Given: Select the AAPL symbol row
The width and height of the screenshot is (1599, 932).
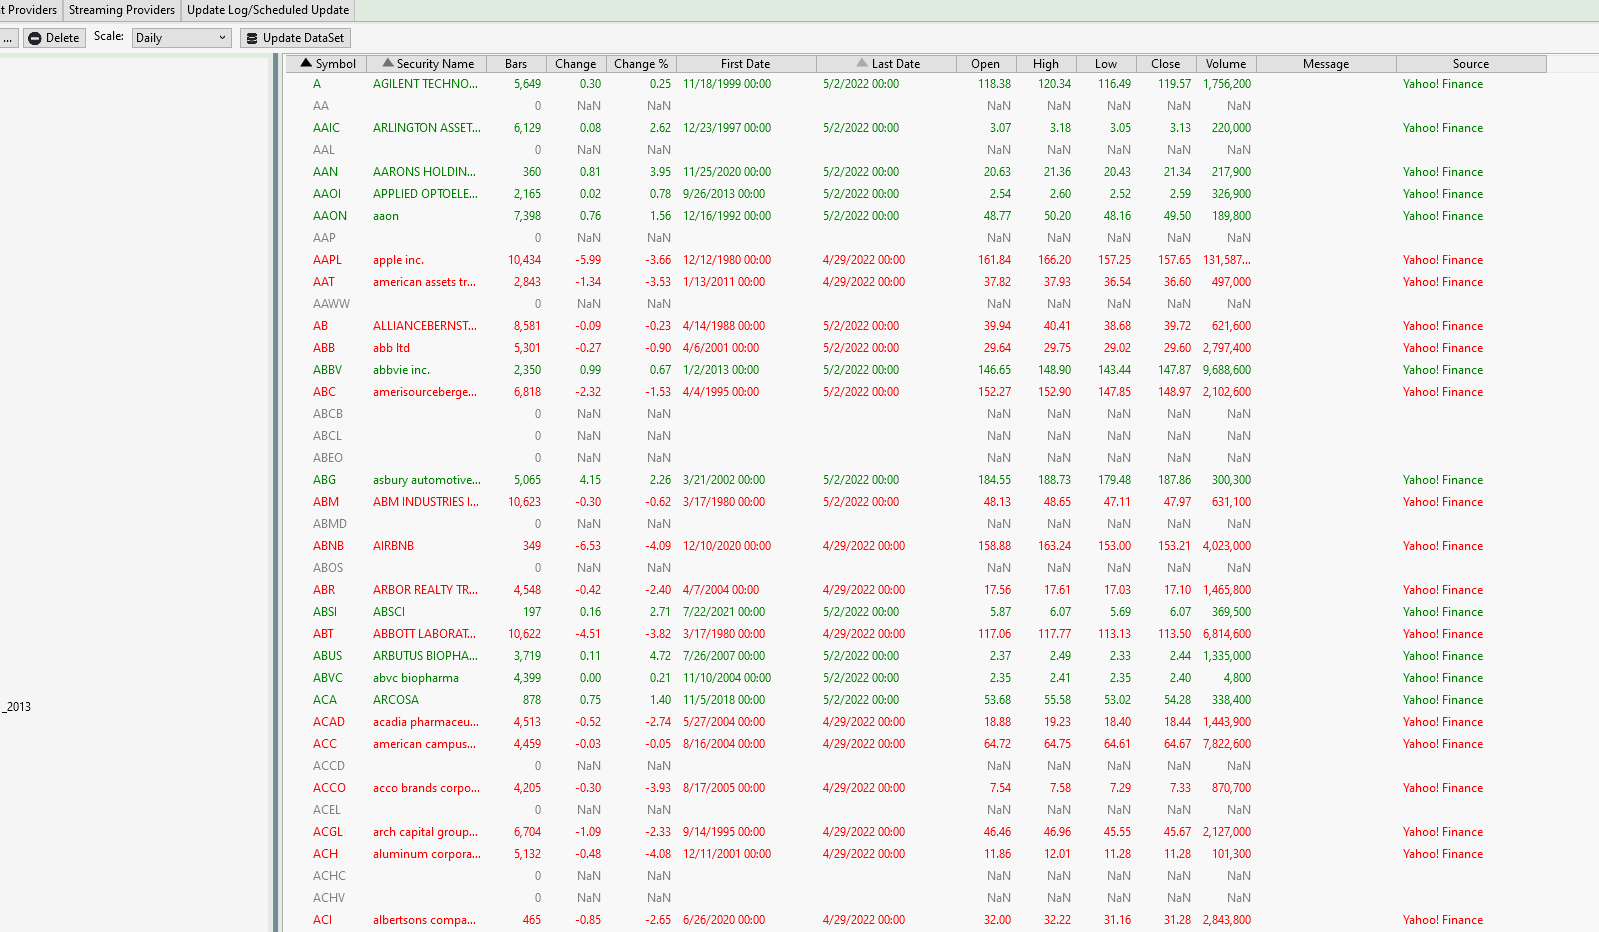Looking at the screenshot, I should click(327, 260).
